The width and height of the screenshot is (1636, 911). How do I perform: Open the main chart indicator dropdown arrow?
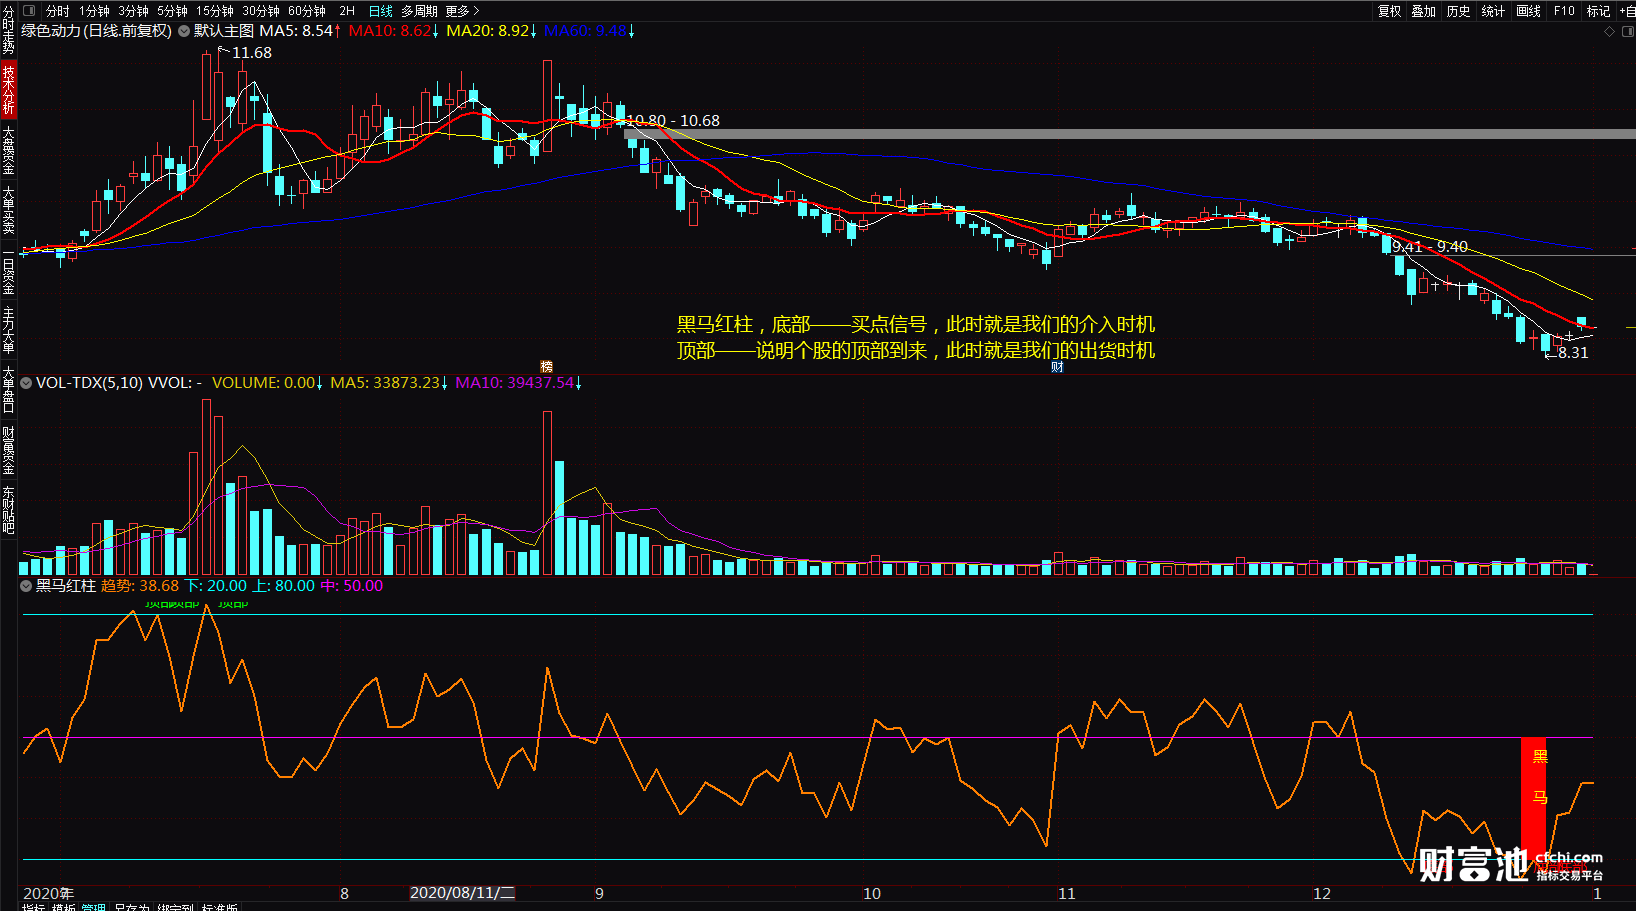coord(184,31)
